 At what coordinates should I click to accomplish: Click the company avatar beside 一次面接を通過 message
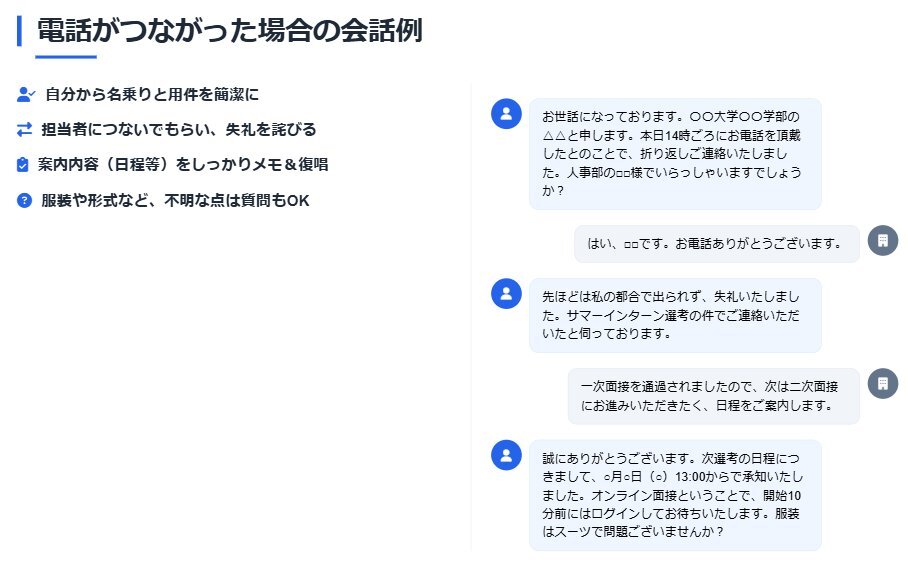(x=883, y=383)
